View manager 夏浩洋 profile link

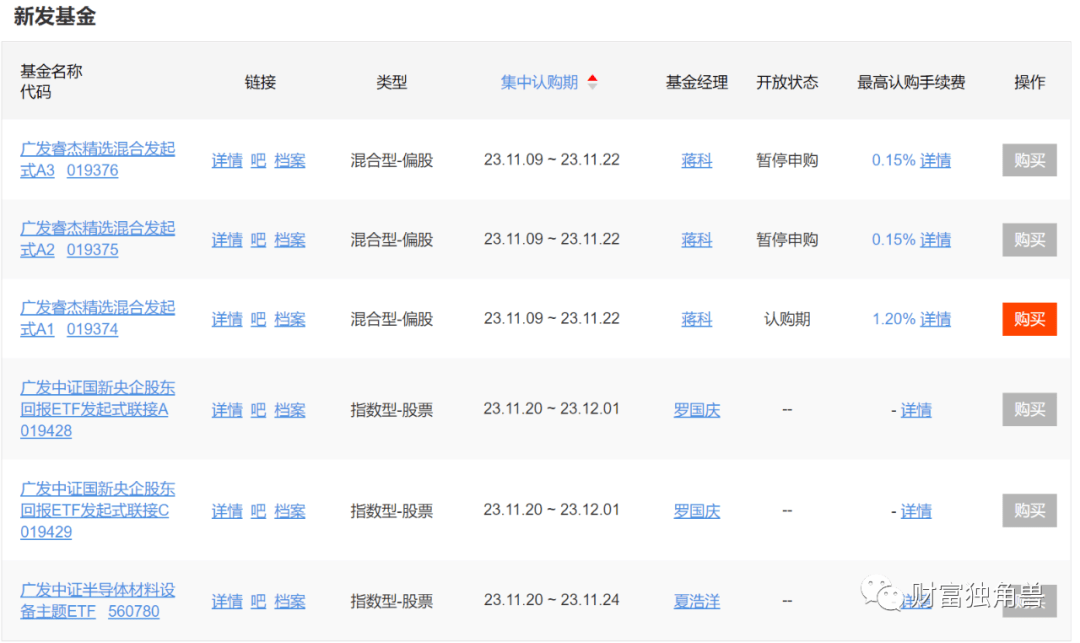pos(696,602)
